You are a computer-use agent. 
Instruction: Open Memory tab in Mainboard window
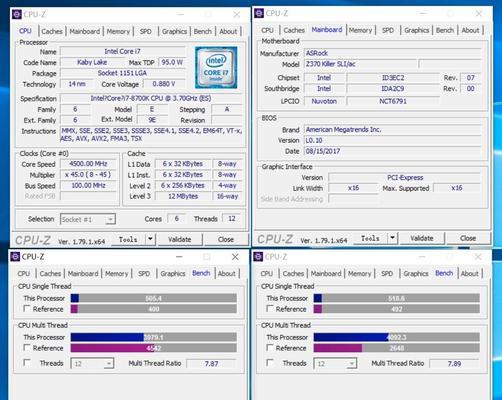(360, 30)
